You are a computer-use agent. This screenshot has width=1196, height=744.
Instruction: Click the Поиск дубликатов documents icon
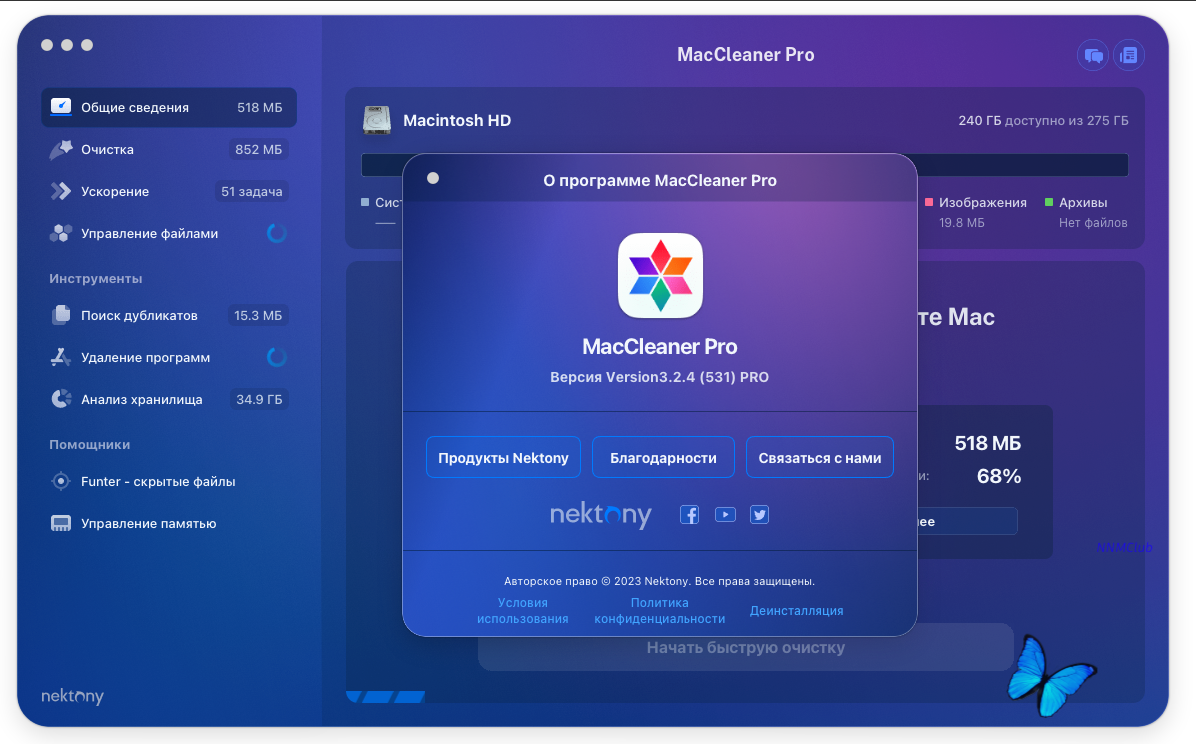point(61,315)
